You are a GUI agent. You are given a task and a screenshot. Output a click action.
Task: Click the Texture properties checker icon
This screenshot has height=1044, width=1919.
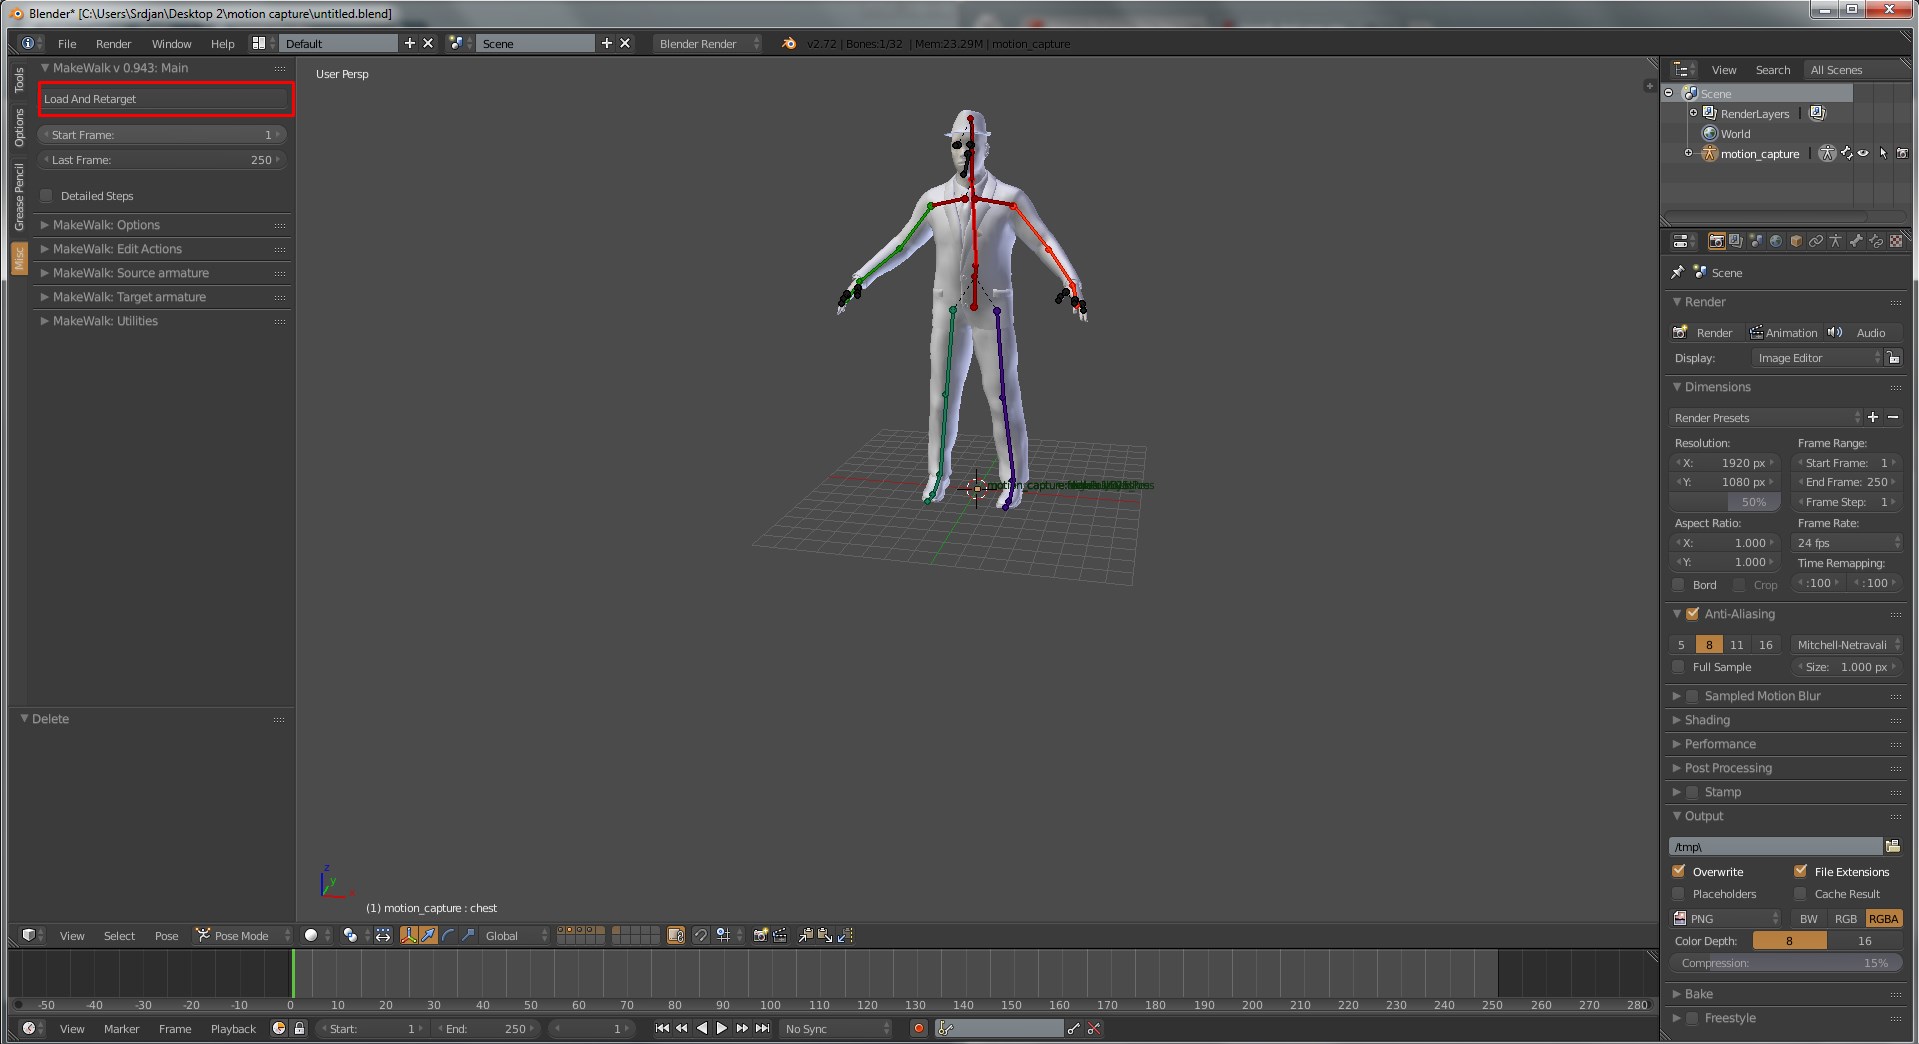1895,241
